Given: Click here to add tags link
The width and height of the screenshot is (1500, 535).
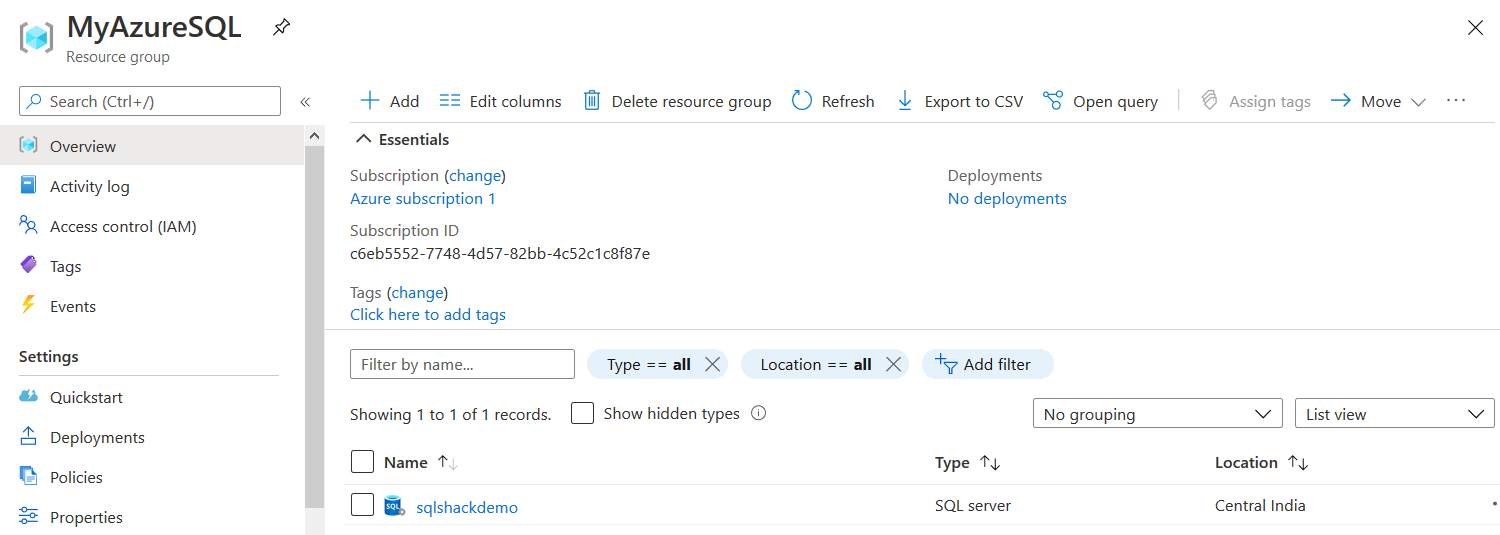Looking at the screenshot, I should point(427,314).
